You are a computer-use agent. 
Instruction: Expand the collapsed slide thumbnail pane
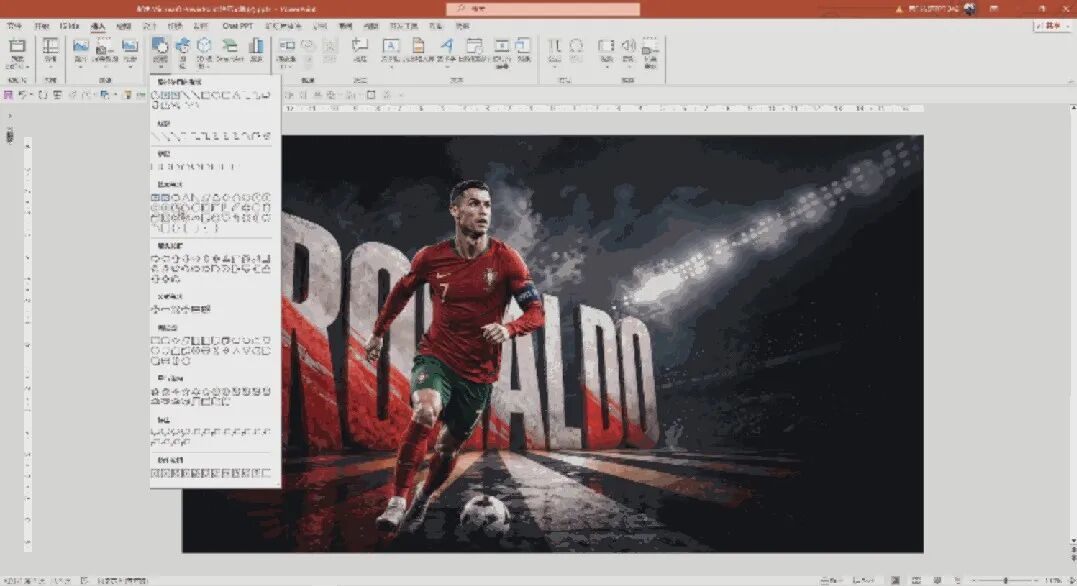10,116
